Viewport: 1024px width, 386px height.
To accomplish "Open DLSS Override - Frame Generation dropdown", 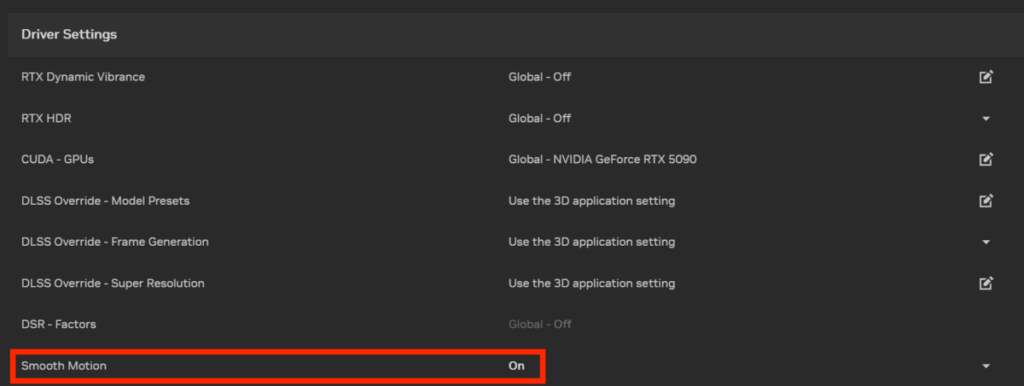I will pos(986,242).
